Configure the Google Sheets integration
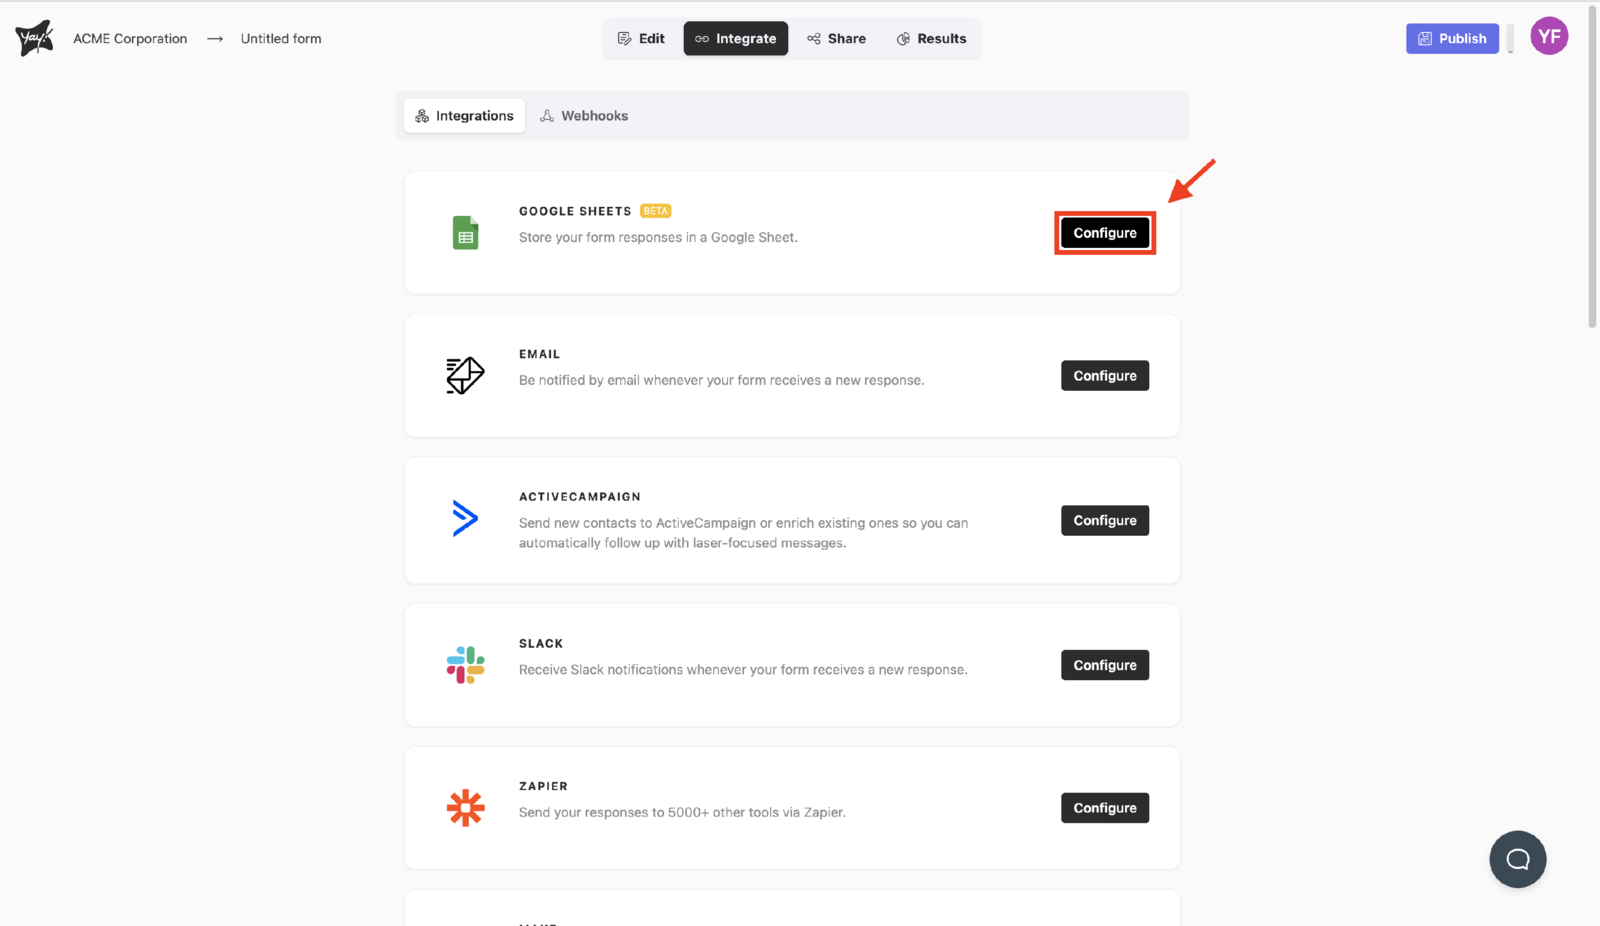This screenshot has height=926, width=1600. (x=1104, y=232)
